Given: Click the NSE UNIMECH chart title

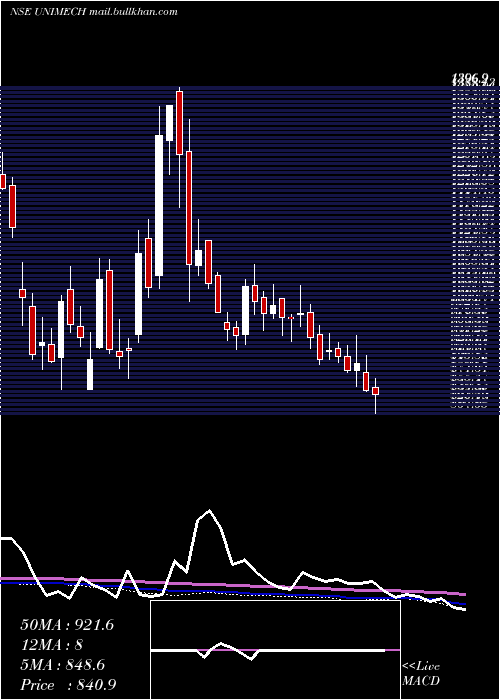Looking at the screenshot, I should coord(94,12).
